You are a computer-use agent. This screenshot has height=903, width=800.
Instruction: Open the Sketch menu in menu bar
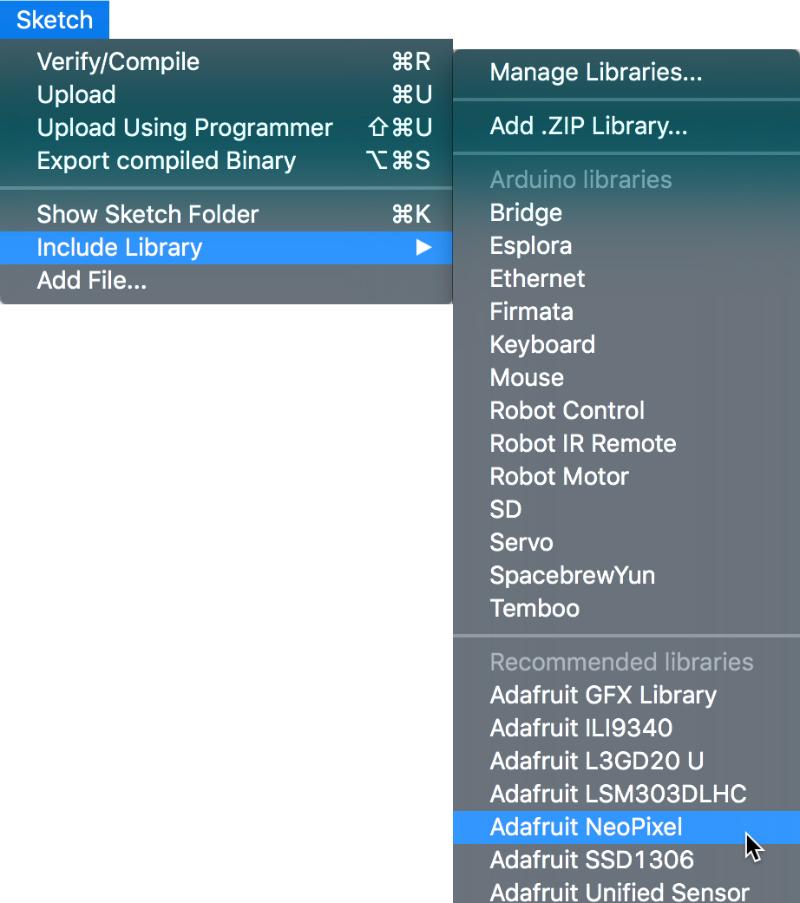click(x=54, y=20)
